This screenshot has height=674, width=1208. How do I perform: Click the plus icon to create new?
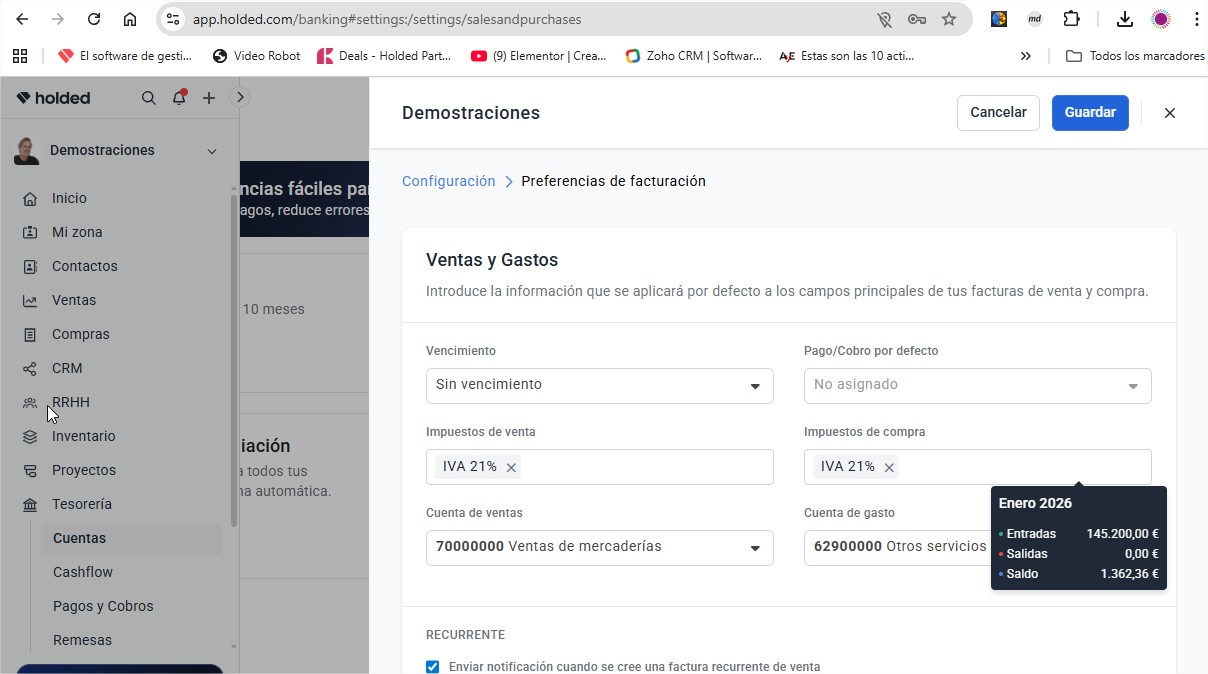[208, 97]
